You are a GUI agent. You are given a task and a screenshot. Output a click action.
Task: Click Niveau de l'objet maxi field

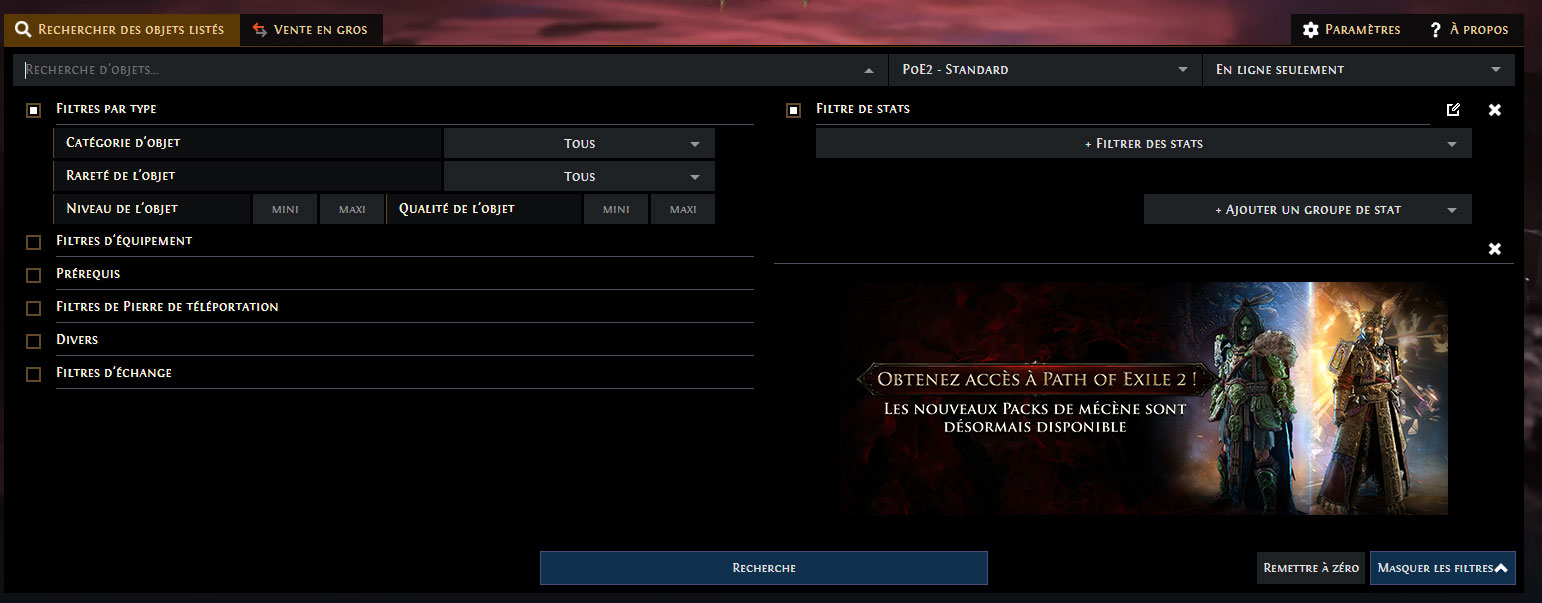point(352,209)
